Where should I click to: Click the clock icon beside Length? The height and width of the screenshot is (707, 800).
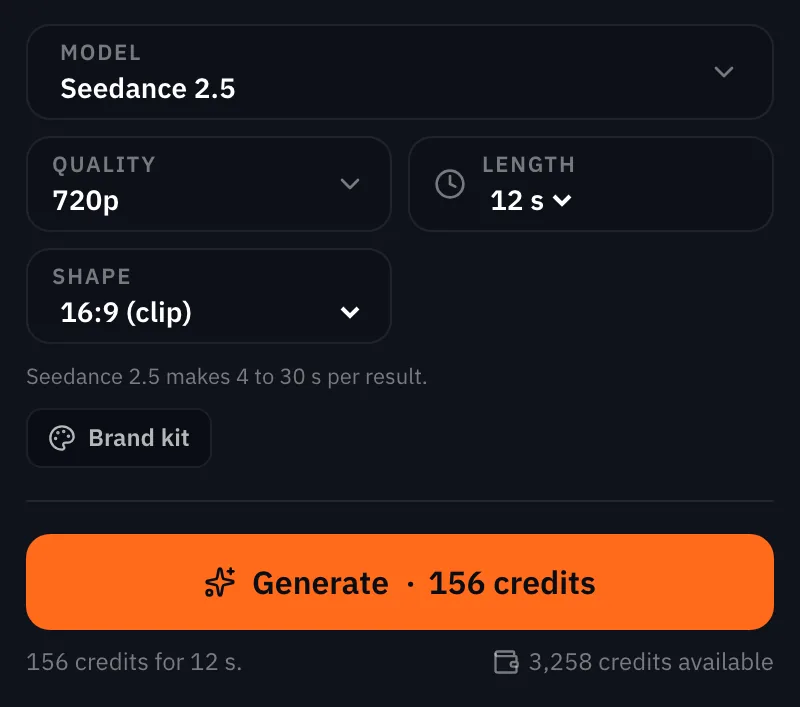tap(449, 184)
